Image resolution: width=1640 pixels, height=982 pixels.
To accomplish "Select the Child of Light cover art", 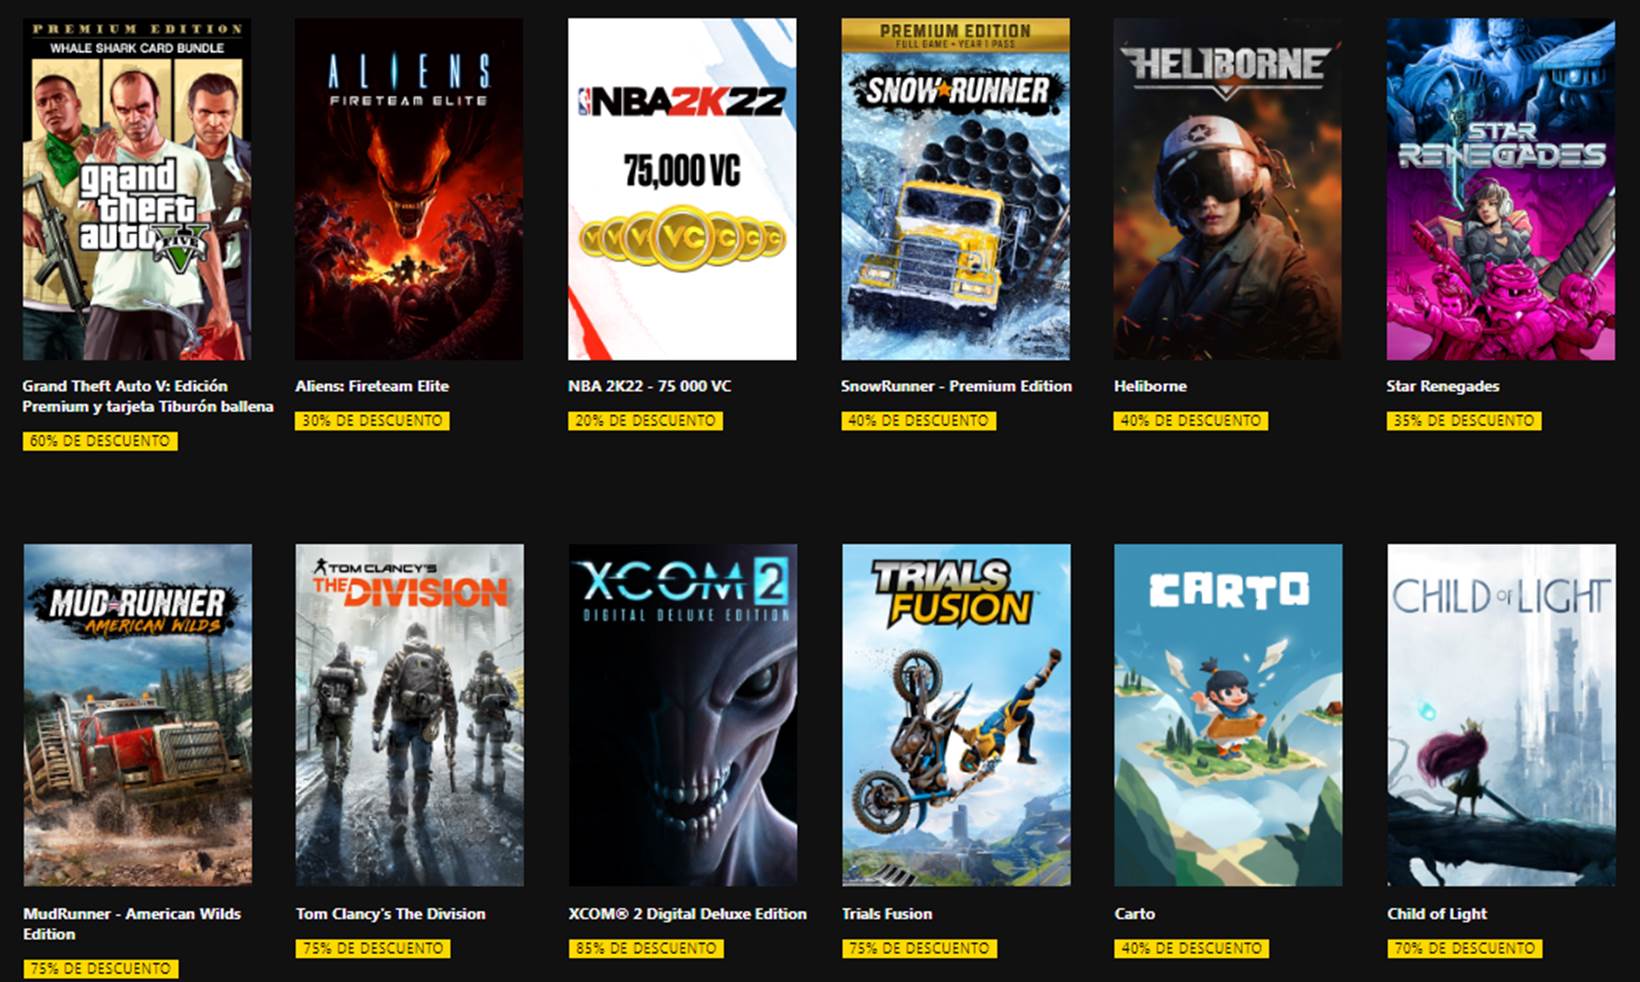I will [1501, 715].
